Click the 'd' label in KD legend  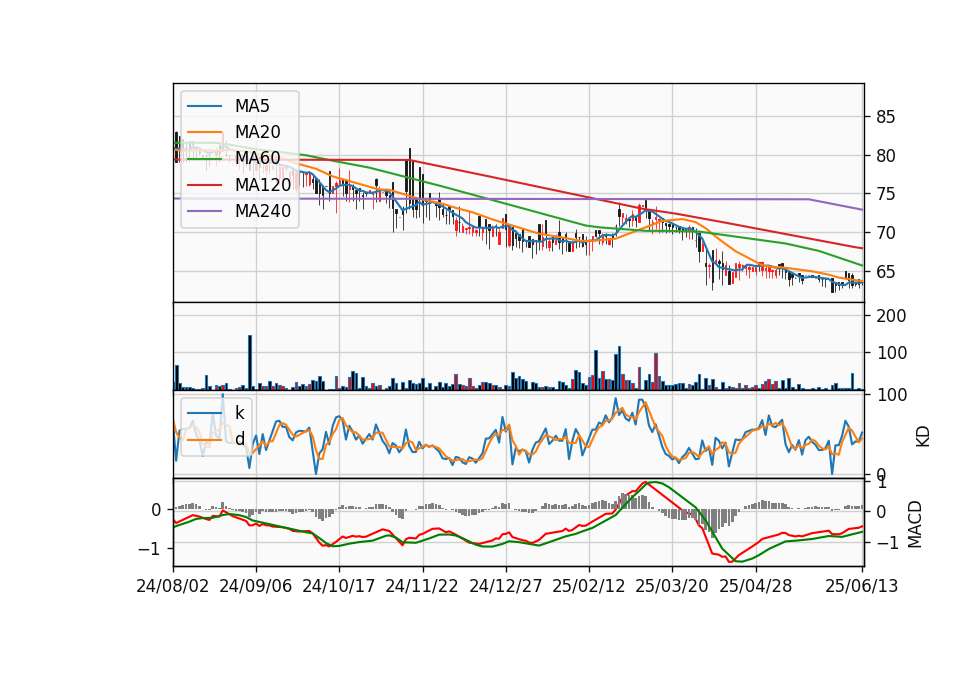pyautogui.click(x=240, y=439)
